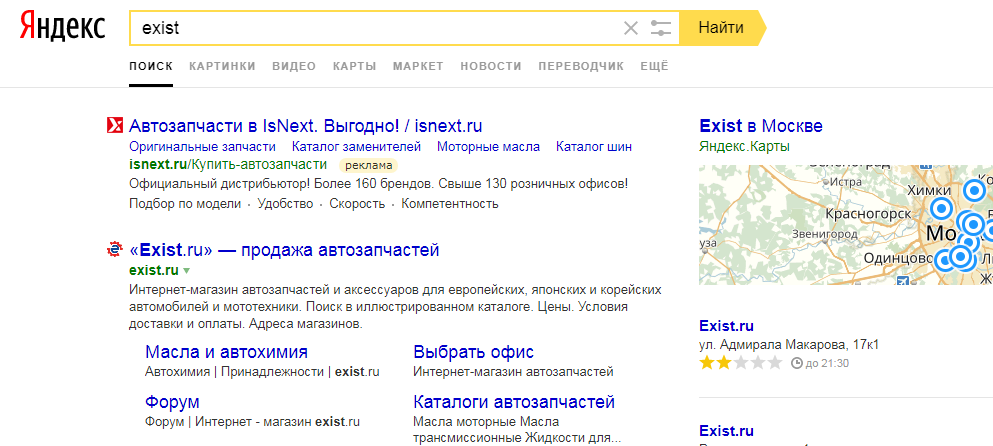Open the Exist в Москве map thumbnail
993x446 pixels.
tap(845, 220)
